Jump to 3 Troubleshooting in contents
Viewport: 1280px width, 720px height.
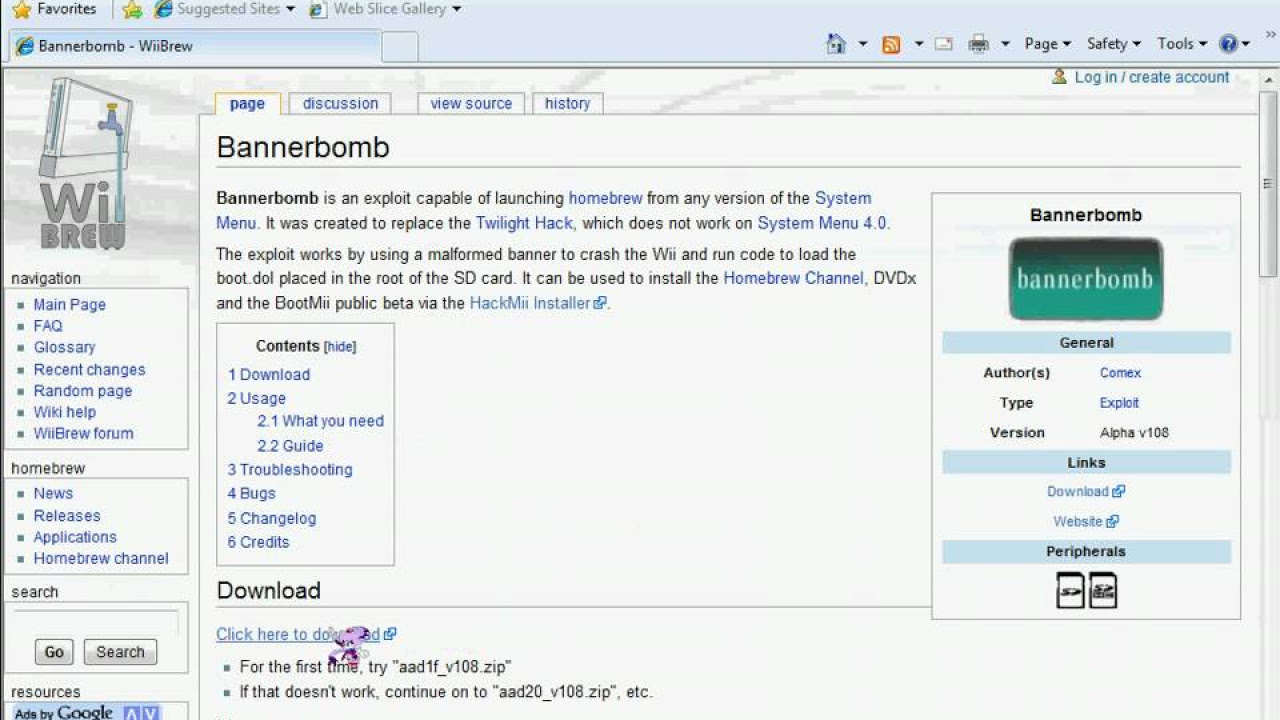tap(290, 469)
